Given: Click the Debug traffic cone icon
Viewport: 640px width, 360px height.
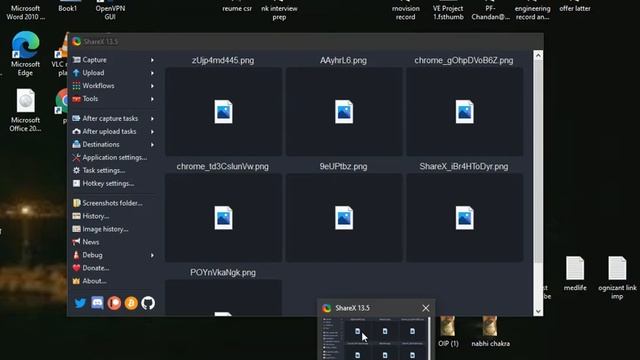Looking at the screenshot, I should (x=76, y=256).
